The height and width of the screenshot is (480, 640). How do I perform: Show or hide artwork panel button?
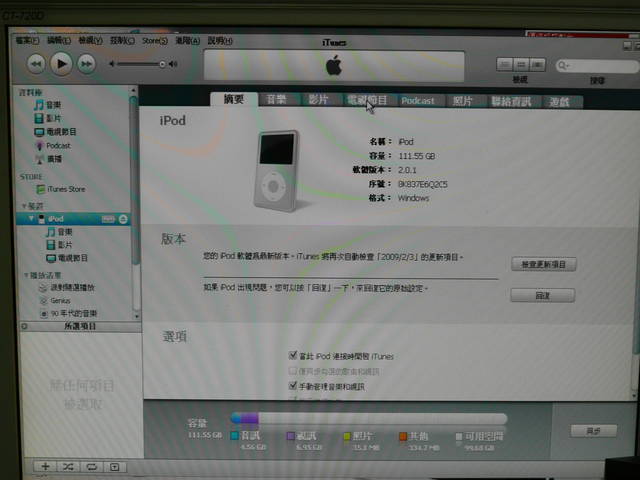coord(115,467)
